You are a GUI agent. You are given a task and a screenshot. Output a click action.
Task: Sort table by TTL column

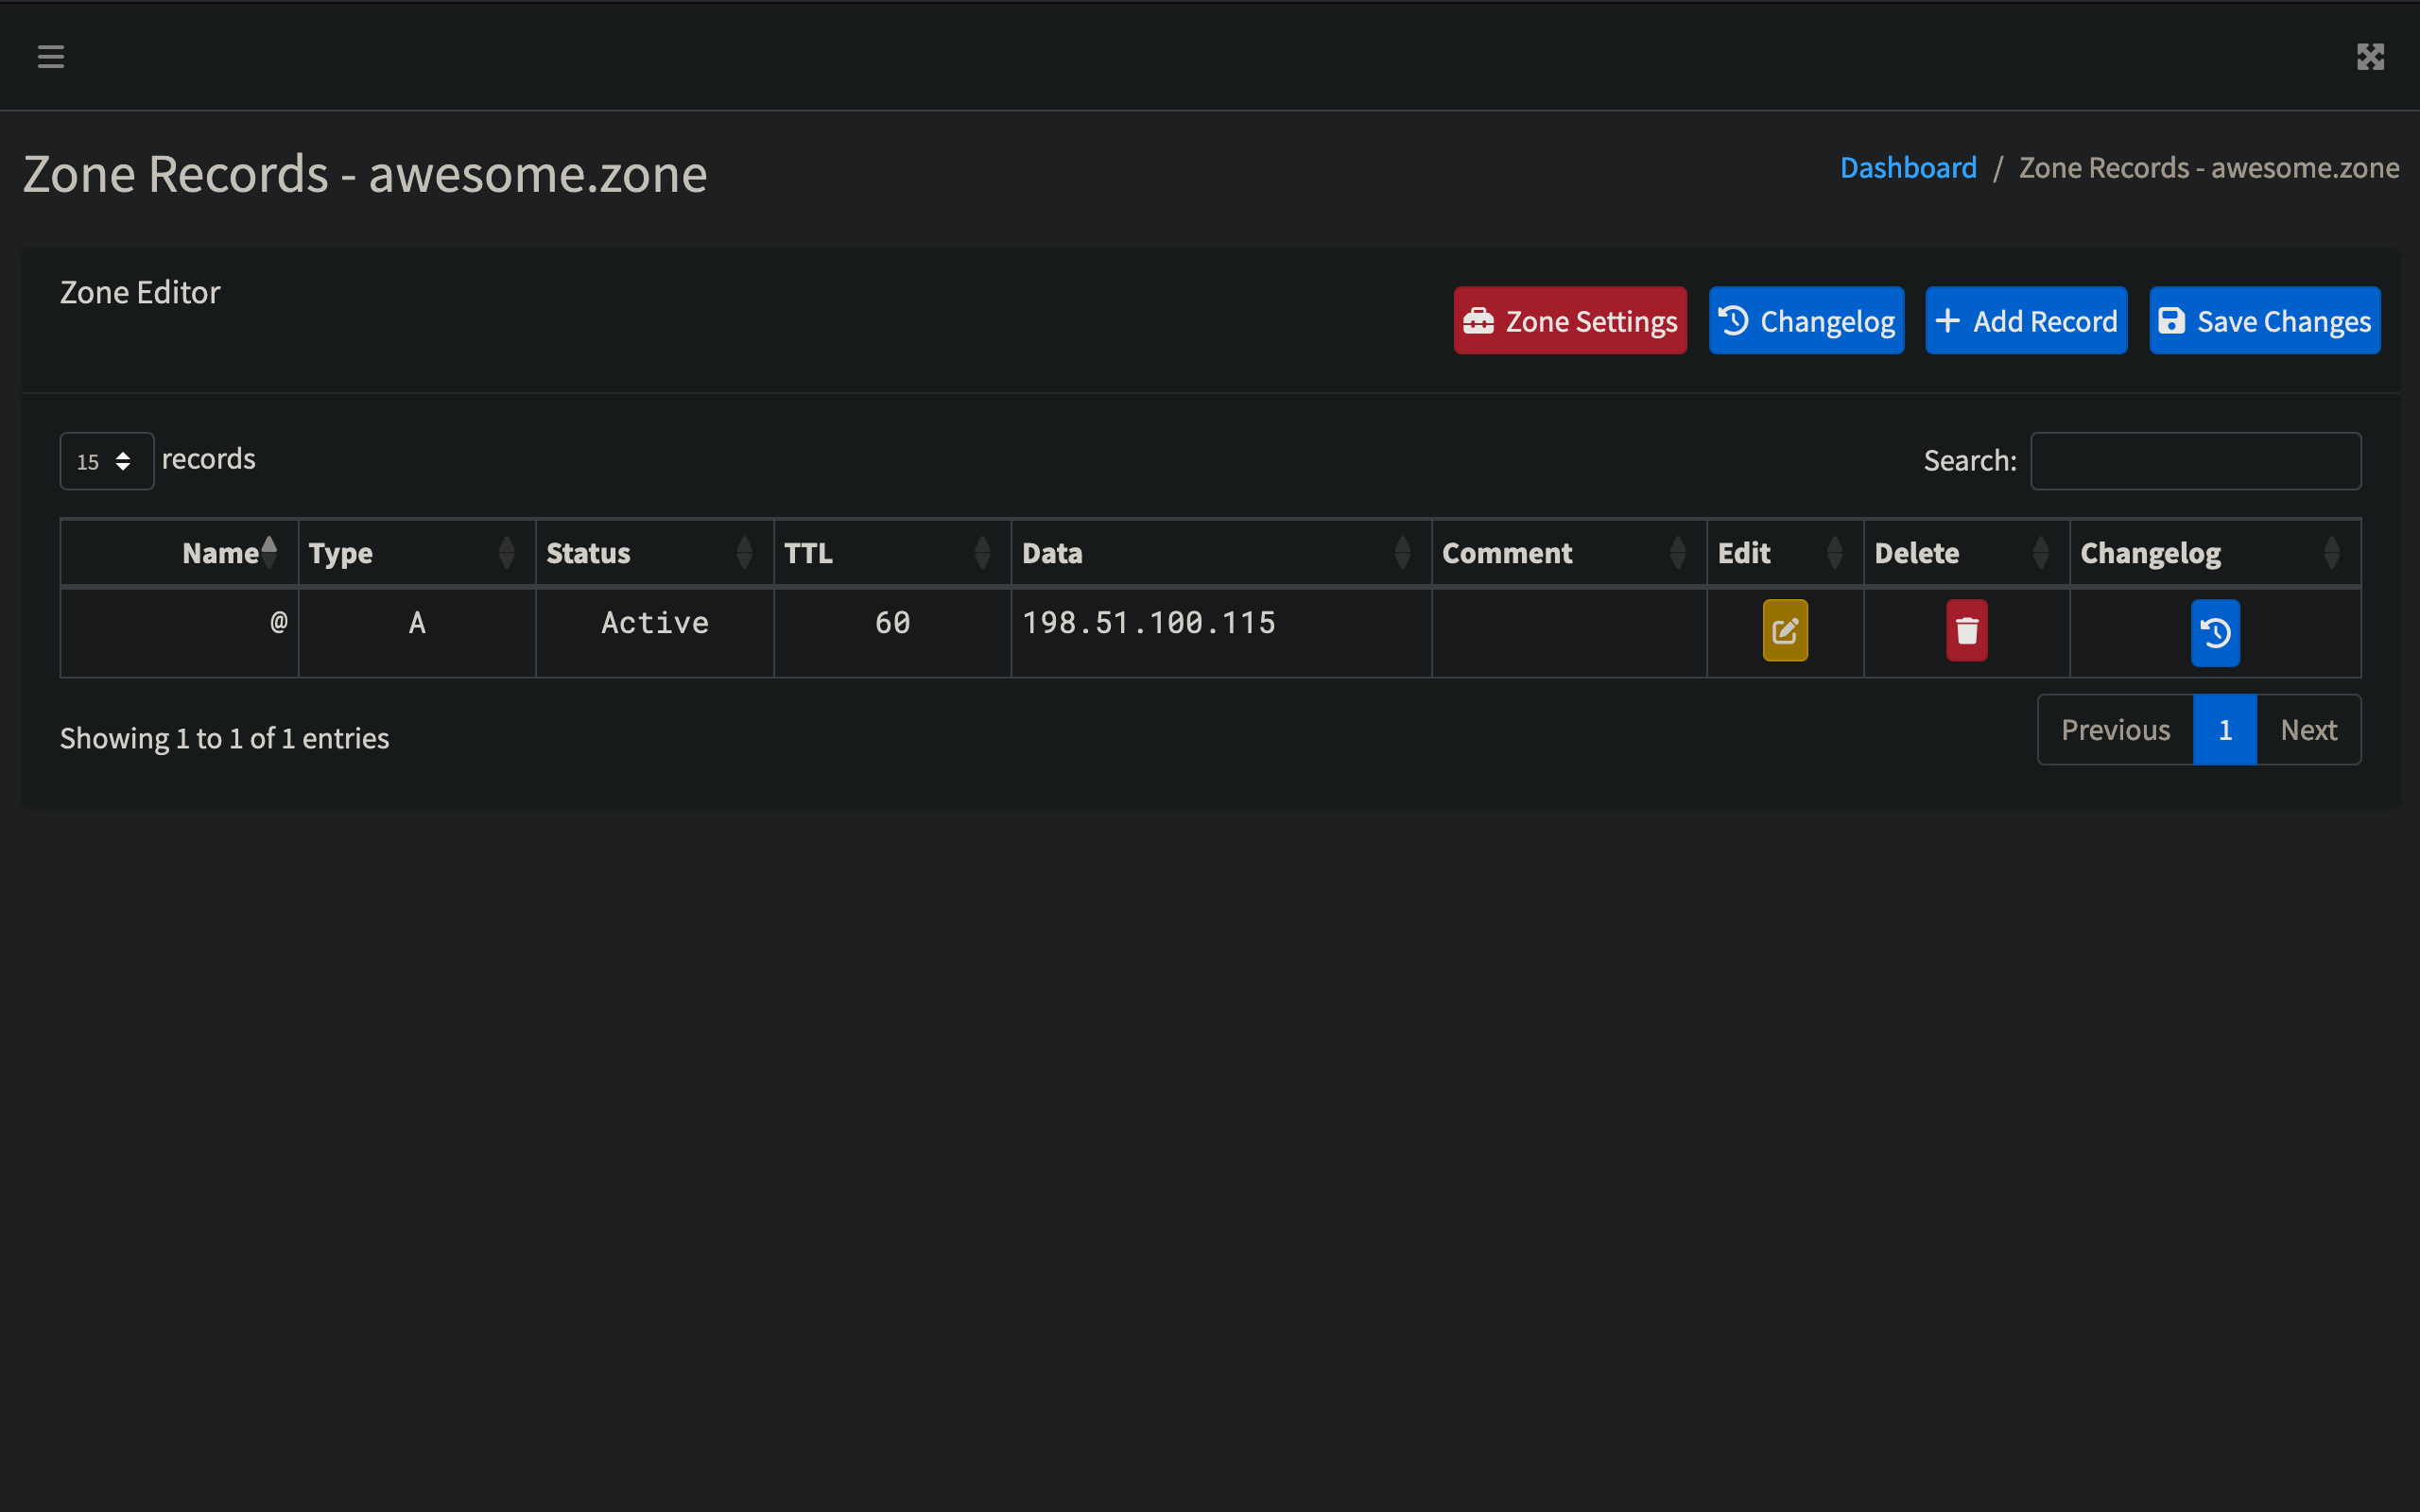click(893, 553)
